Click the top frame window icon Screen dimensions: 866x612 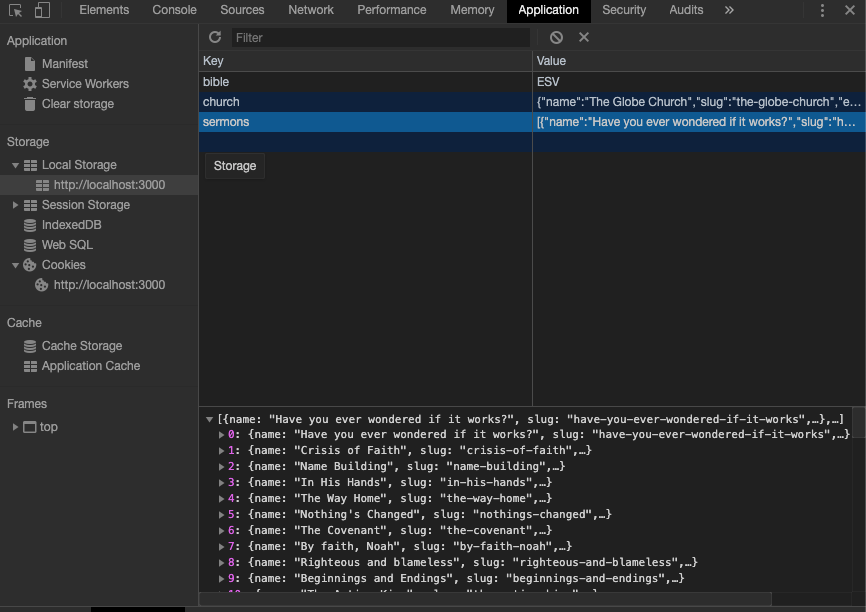click(29, 427)
